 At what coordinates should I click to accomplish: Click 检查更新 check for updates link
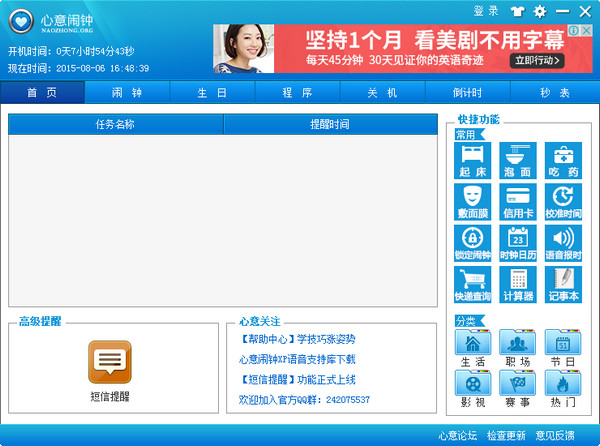(x=506, y=435)
